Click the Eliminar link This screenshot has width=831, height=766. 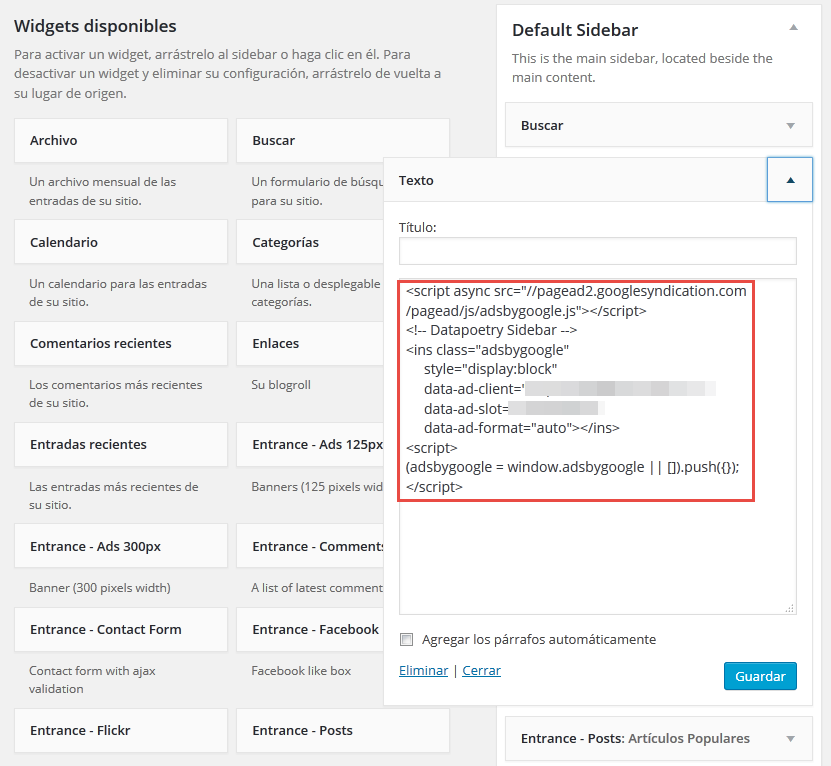pos(423,671)
